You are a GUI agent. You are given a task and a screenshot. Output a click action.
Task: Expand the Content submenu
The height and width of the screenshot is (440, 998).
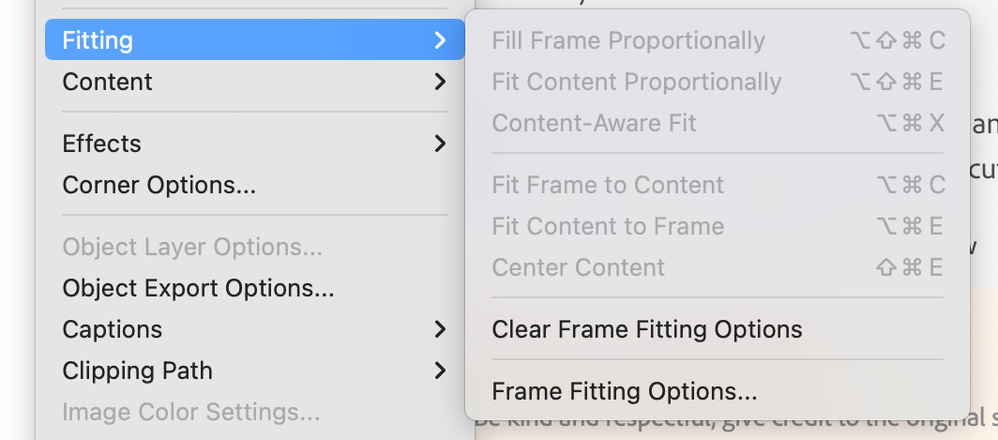click(107, 82)
